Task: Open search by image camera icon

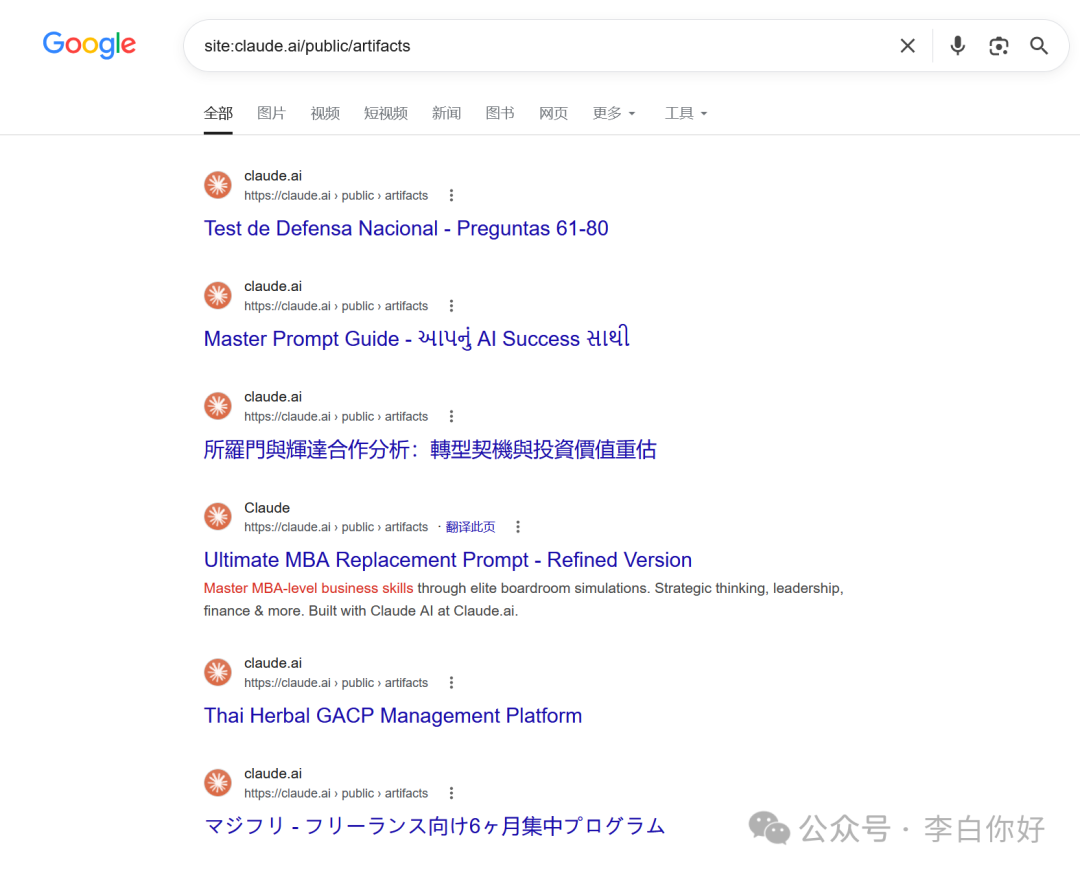Action: click(x=998, y=45)
